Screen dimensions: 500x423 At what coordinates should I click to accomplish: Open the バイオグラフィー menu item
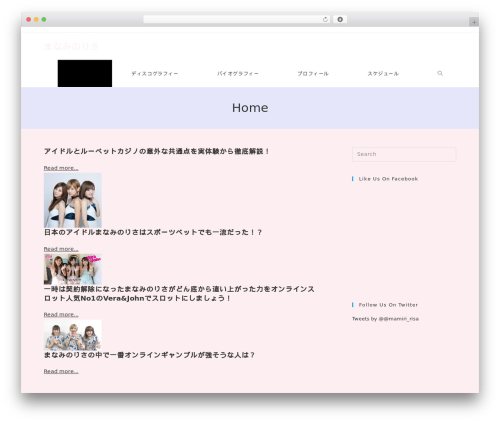(x=238, y=74)
